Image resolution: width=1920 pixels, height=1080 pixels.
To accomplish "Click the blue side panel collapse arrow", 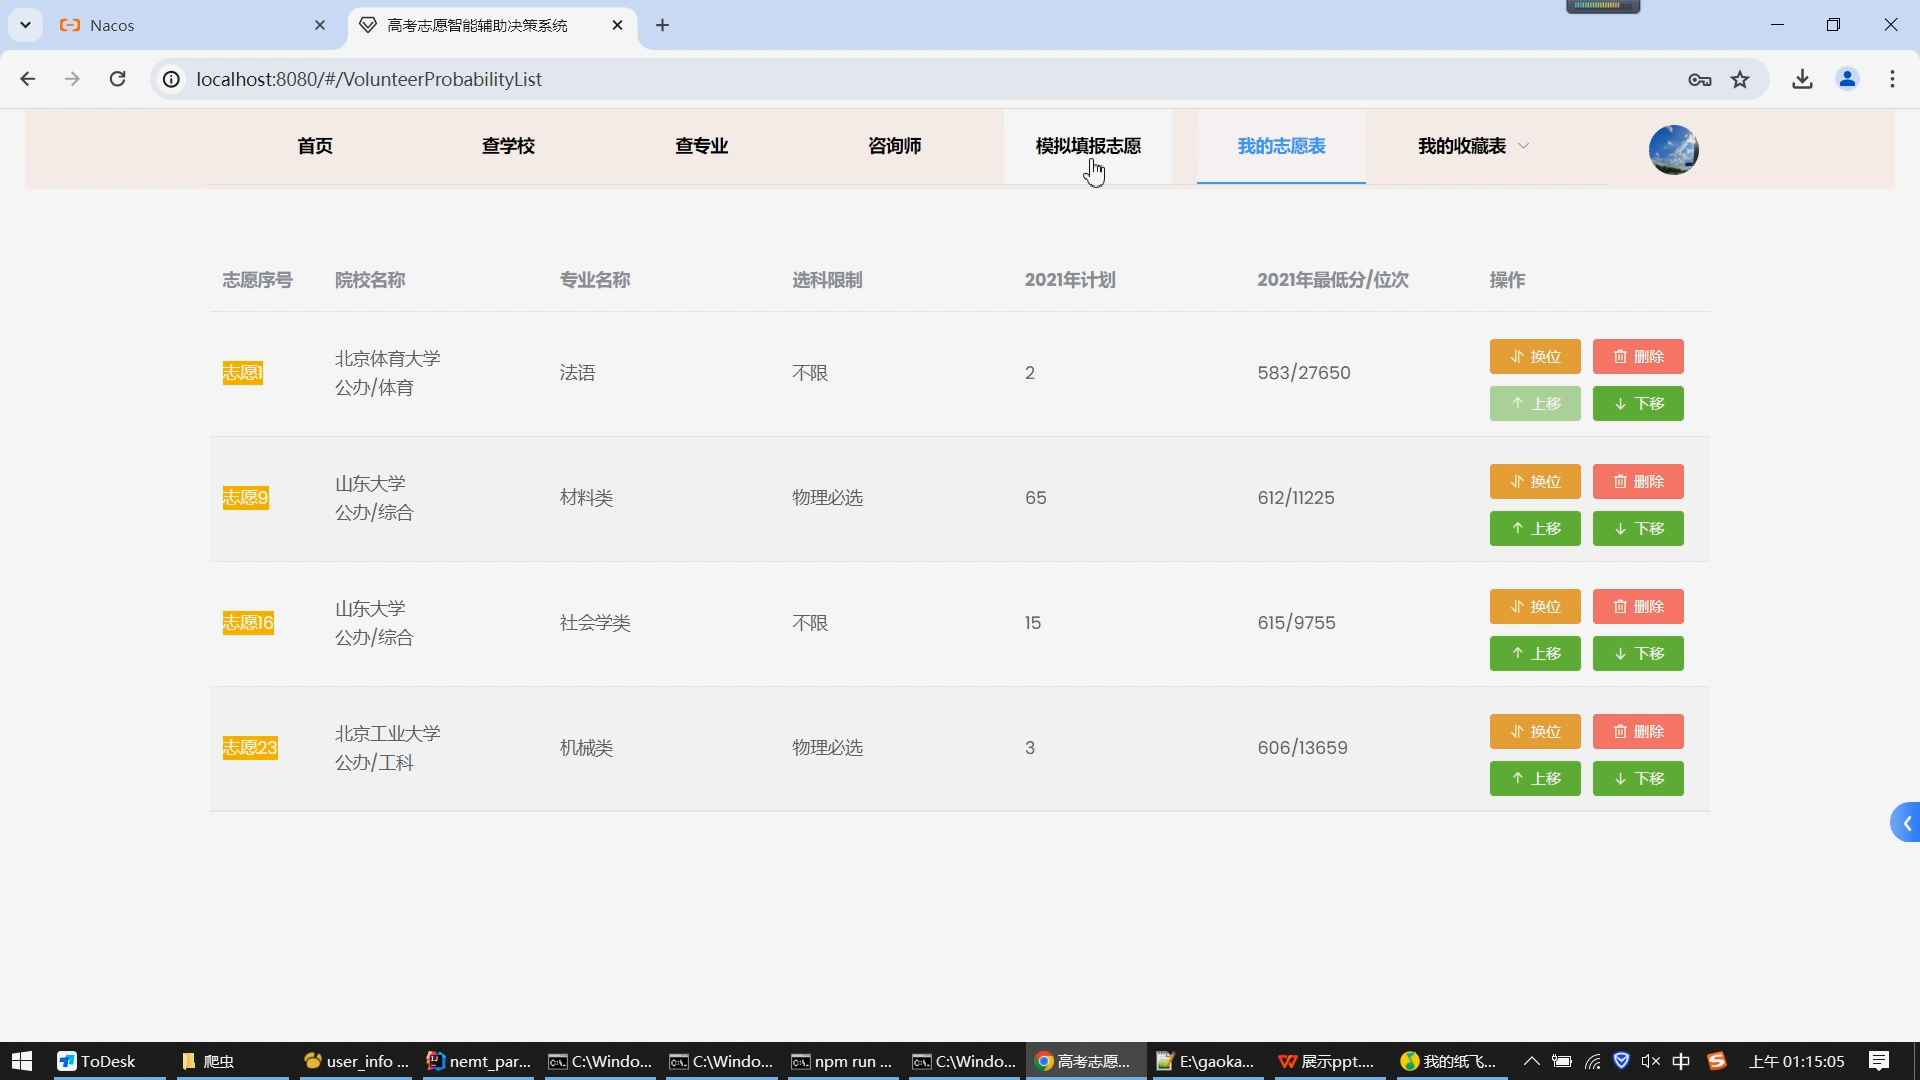I will click(x=1906, y=823).
